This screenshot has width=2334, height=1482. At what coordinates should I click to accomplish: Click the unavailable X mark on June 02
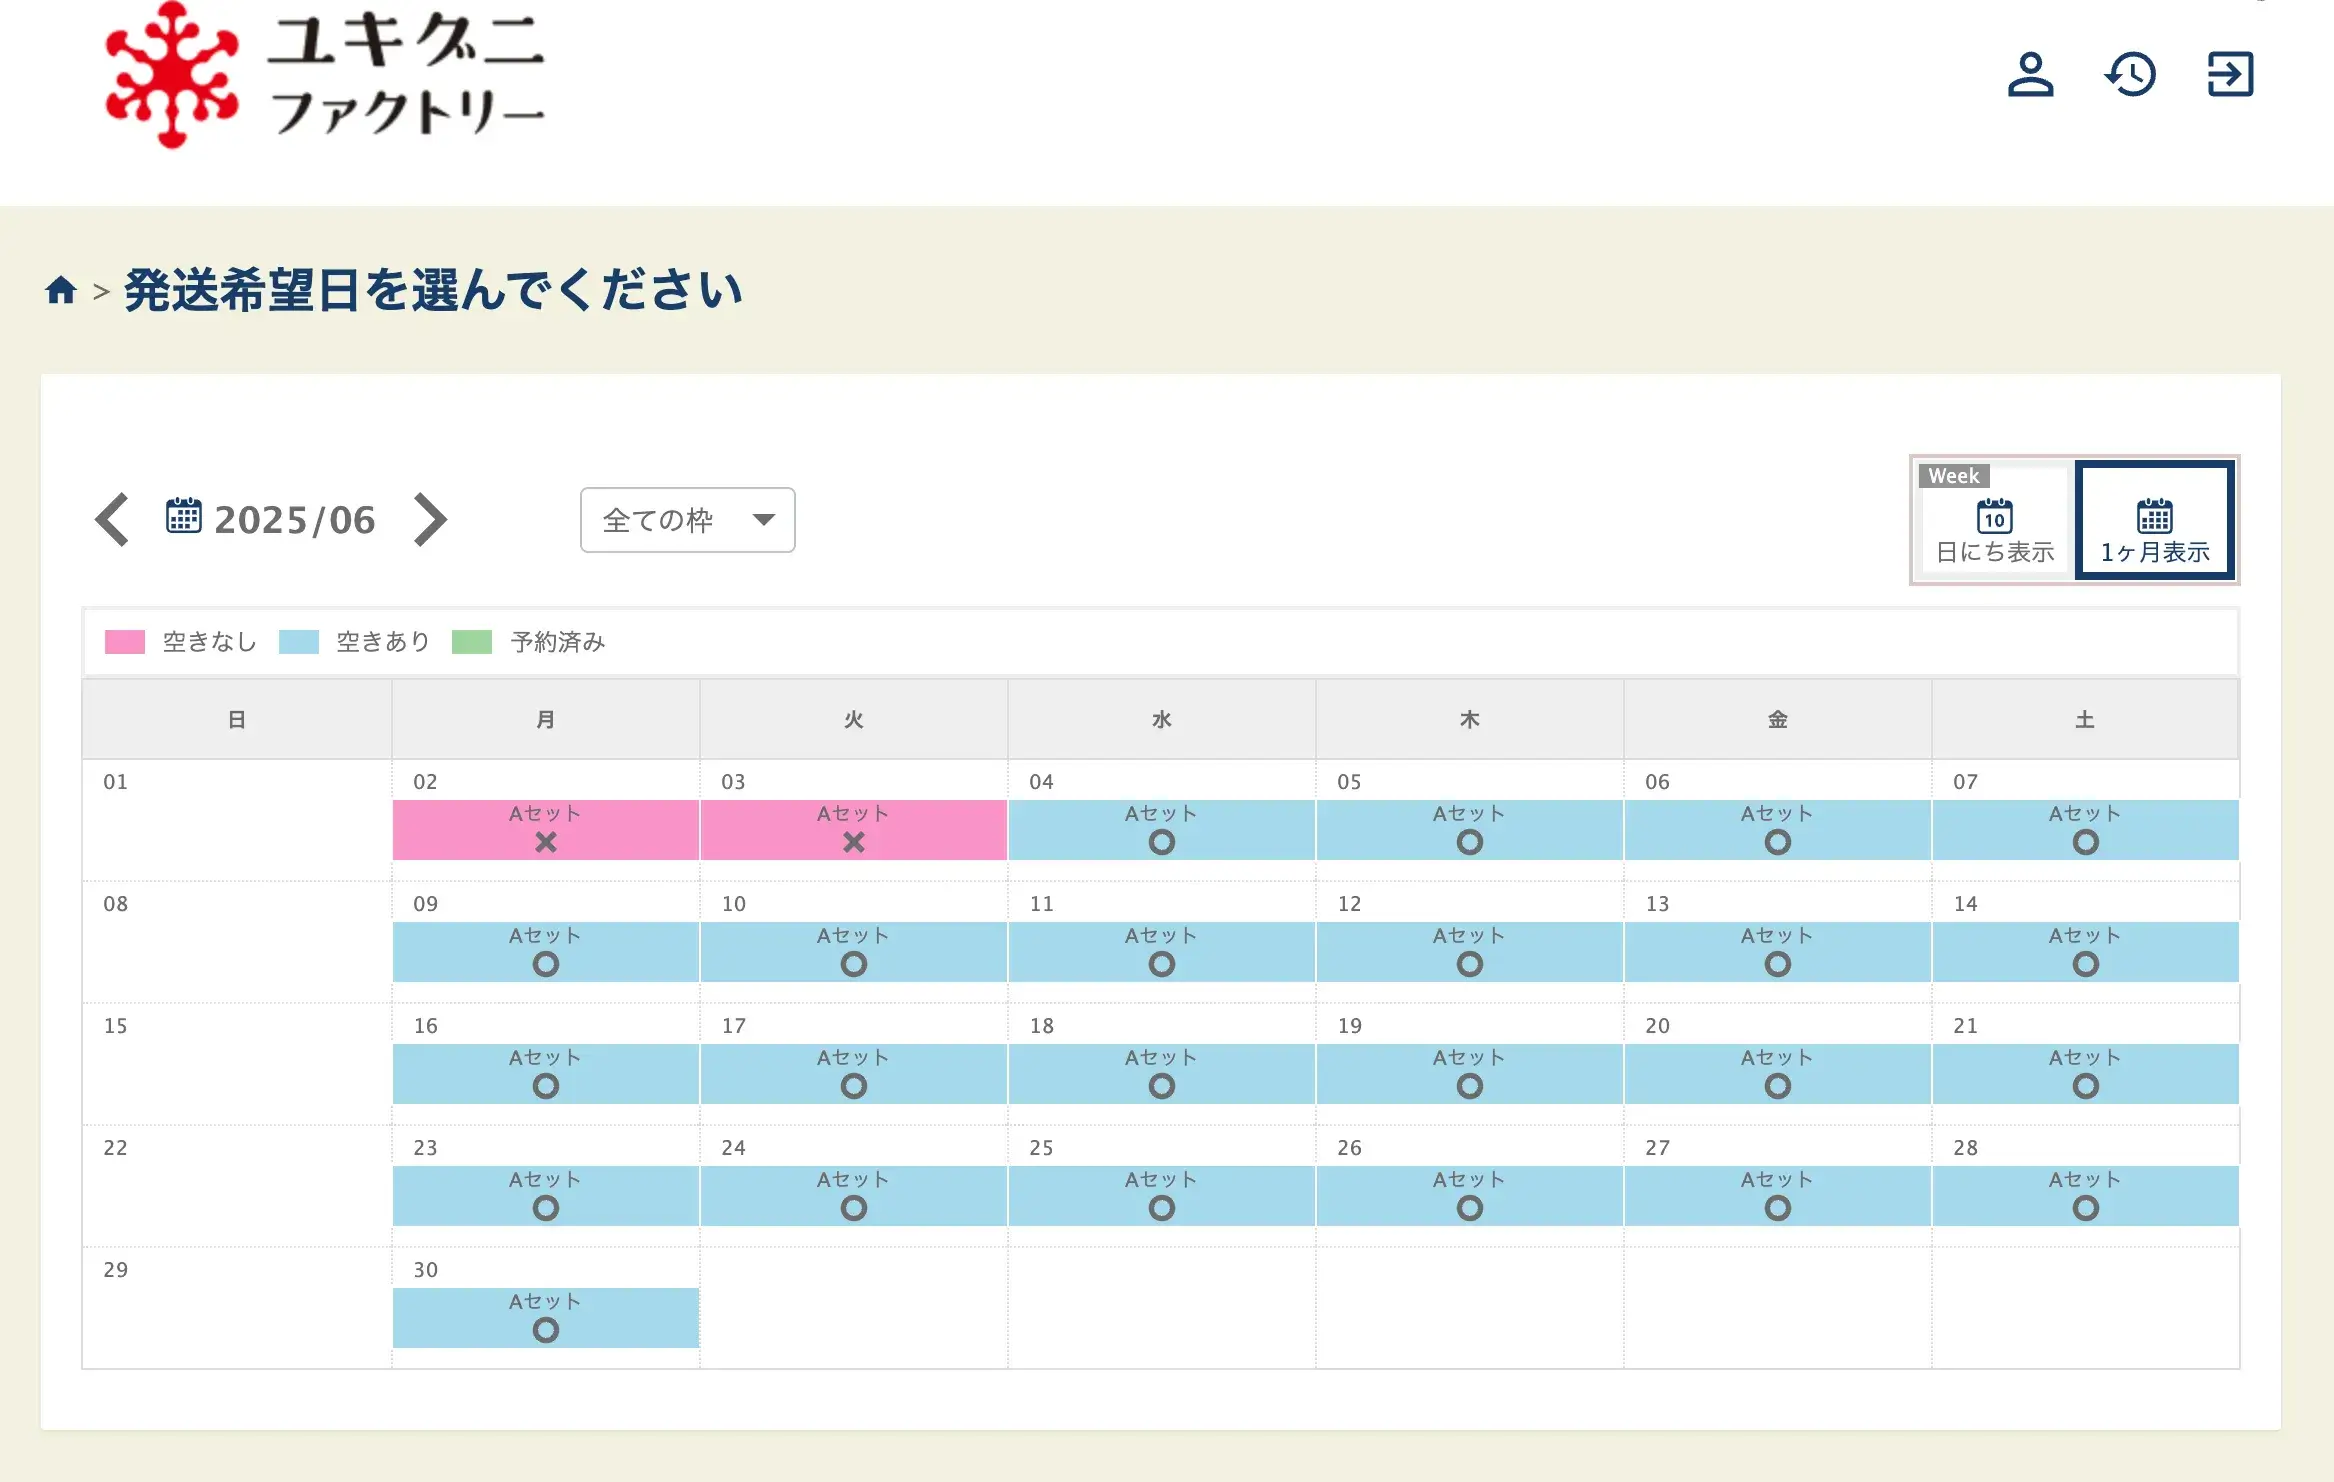(545, 842)
